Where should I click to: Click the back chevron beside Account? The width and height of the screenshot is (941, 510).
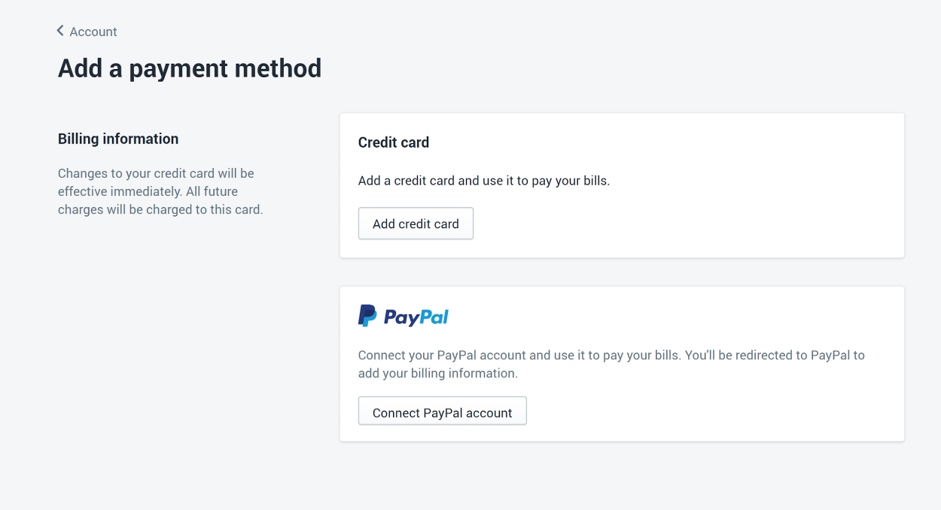click(x=60, y=31)
